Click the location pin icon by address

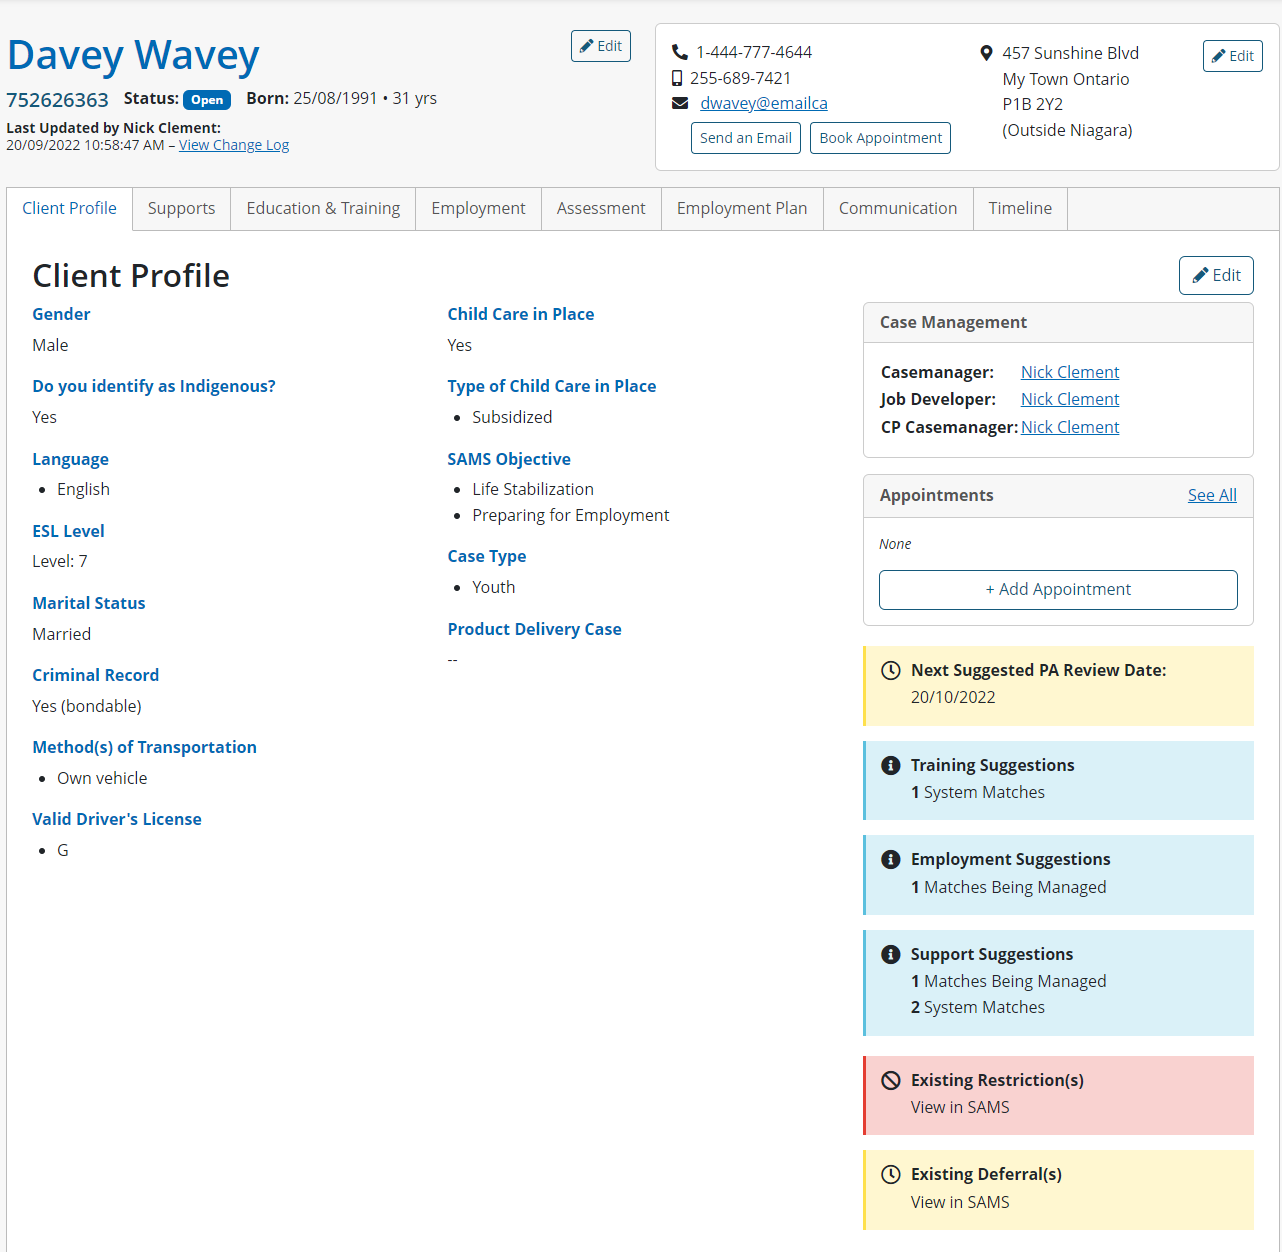point(986,53)
